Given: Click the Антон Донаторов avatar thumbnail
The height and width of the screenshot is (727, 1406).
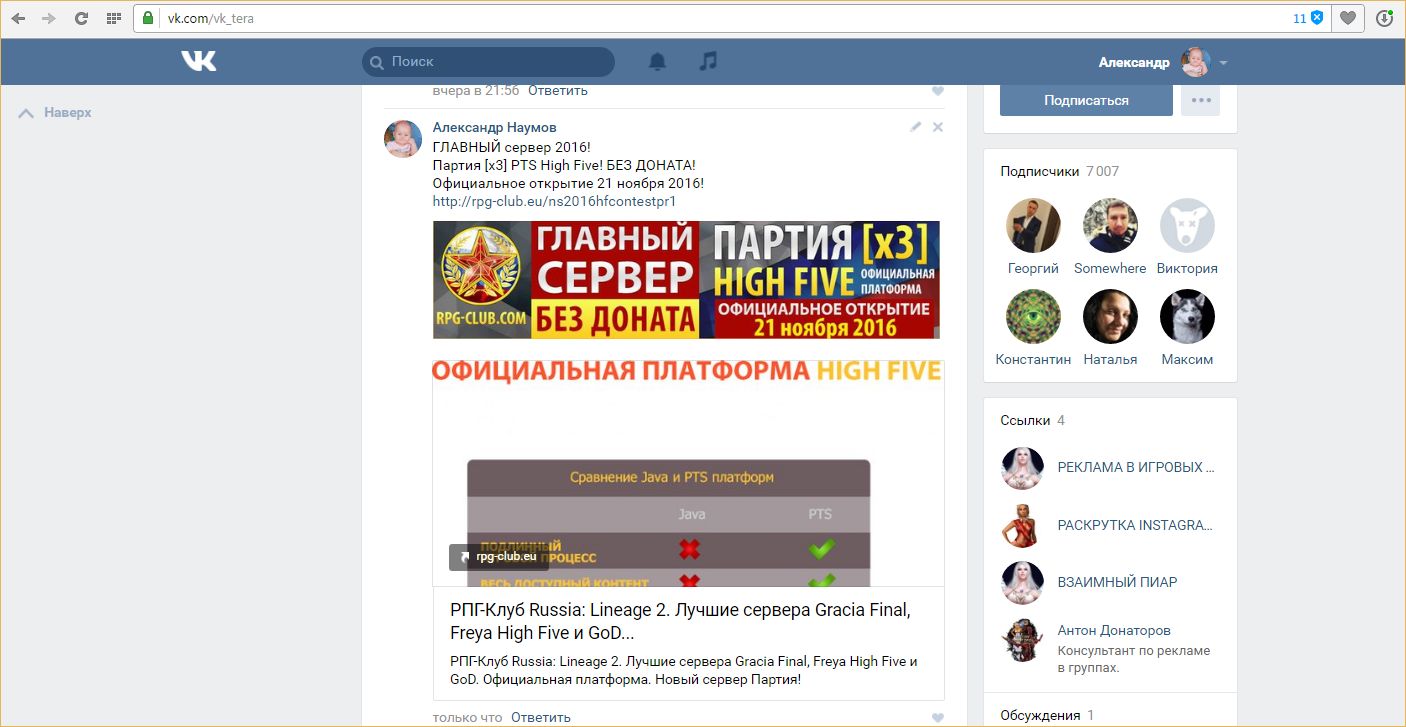Looking at the screenshot, I should pos(1022,640).
